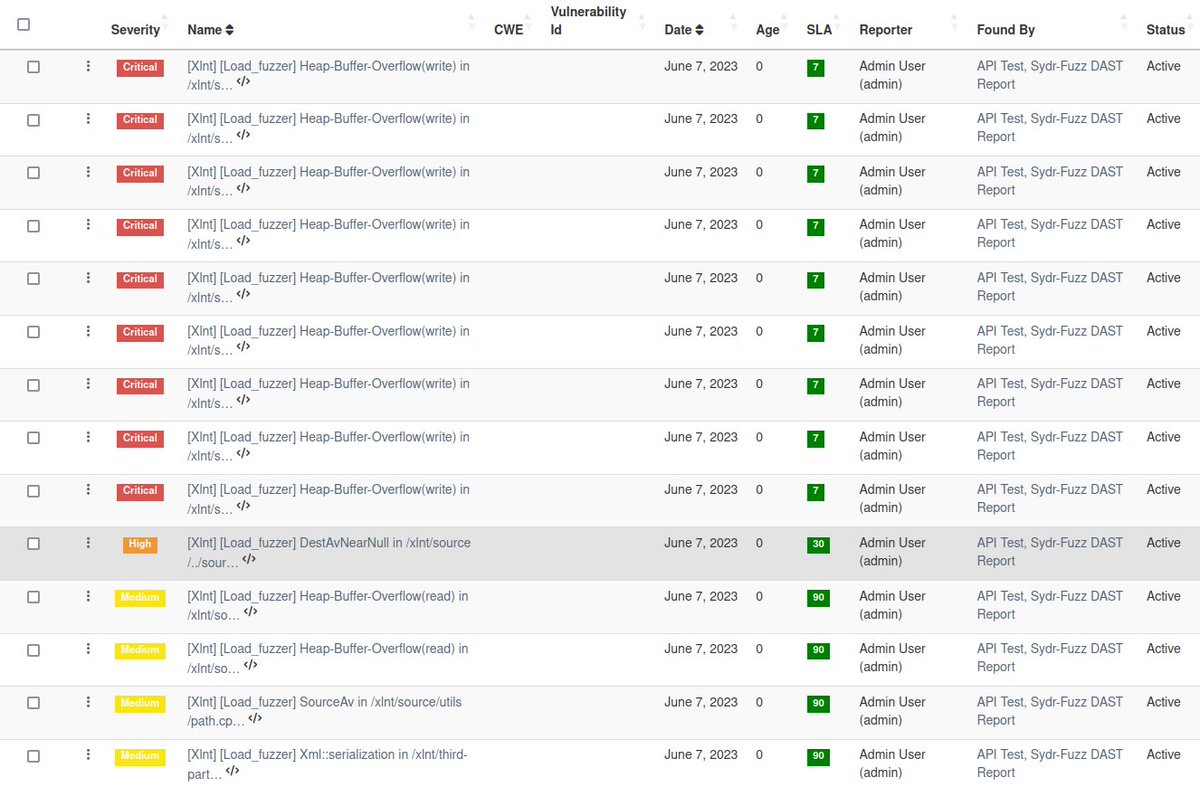Sort by CWE column header

coord(508,30)
